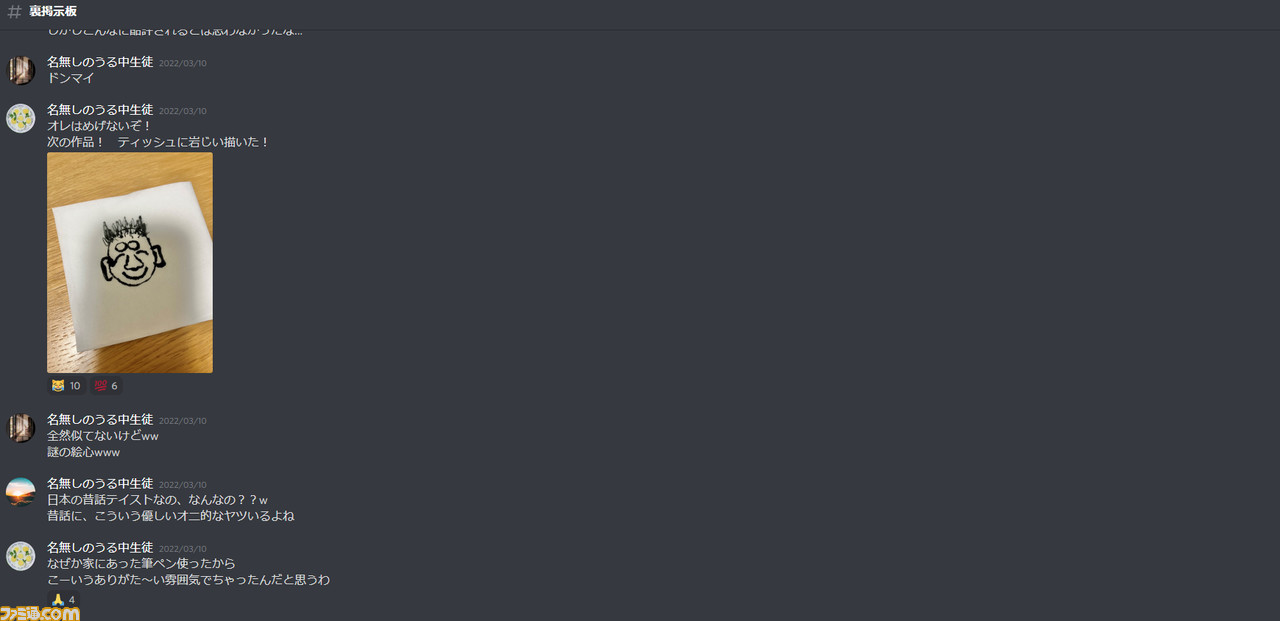Open the tissue drawing image attachment

coord(130,263)
